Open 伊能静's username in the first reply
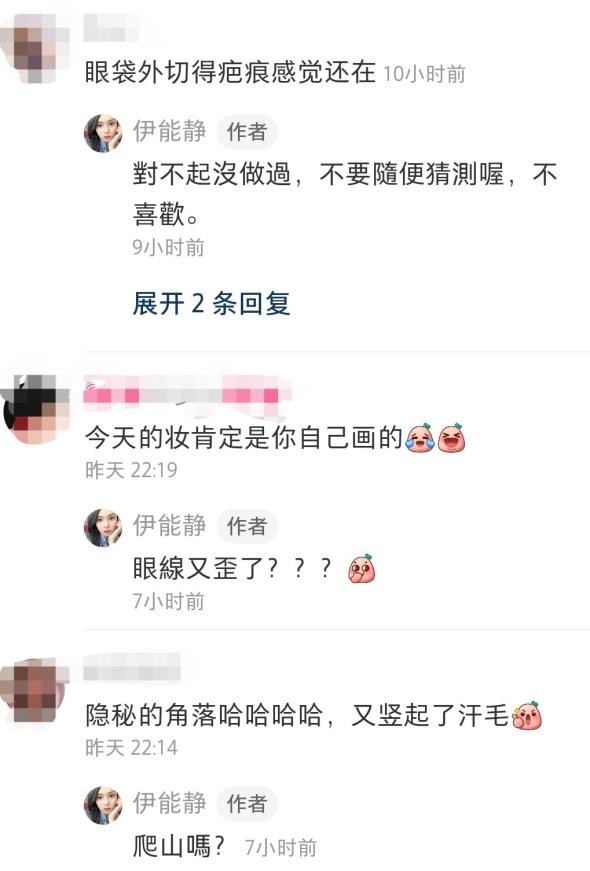 tap(169, 132)
